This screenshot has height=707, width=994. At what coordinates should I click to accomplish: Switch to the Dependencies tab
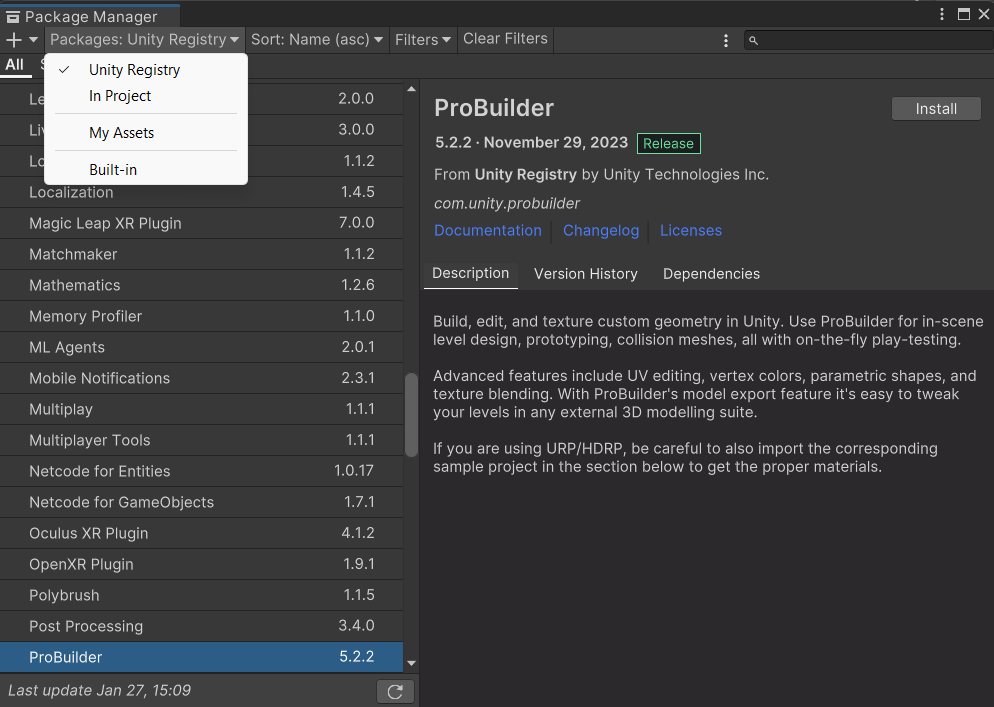tap(711, 274)
